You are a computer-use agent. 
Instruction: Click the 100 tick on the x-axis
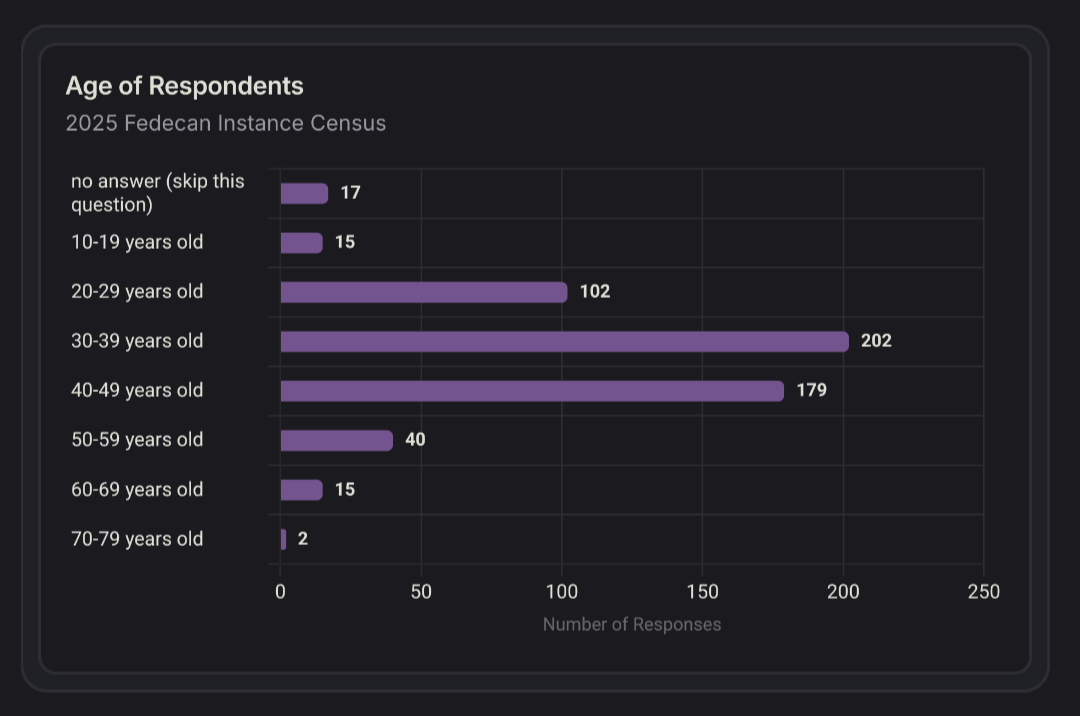click(x=561, y=592)
